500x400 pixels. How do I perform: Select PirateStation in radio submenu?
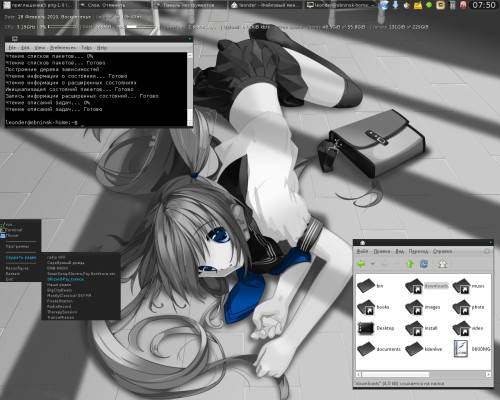[60, 301]
